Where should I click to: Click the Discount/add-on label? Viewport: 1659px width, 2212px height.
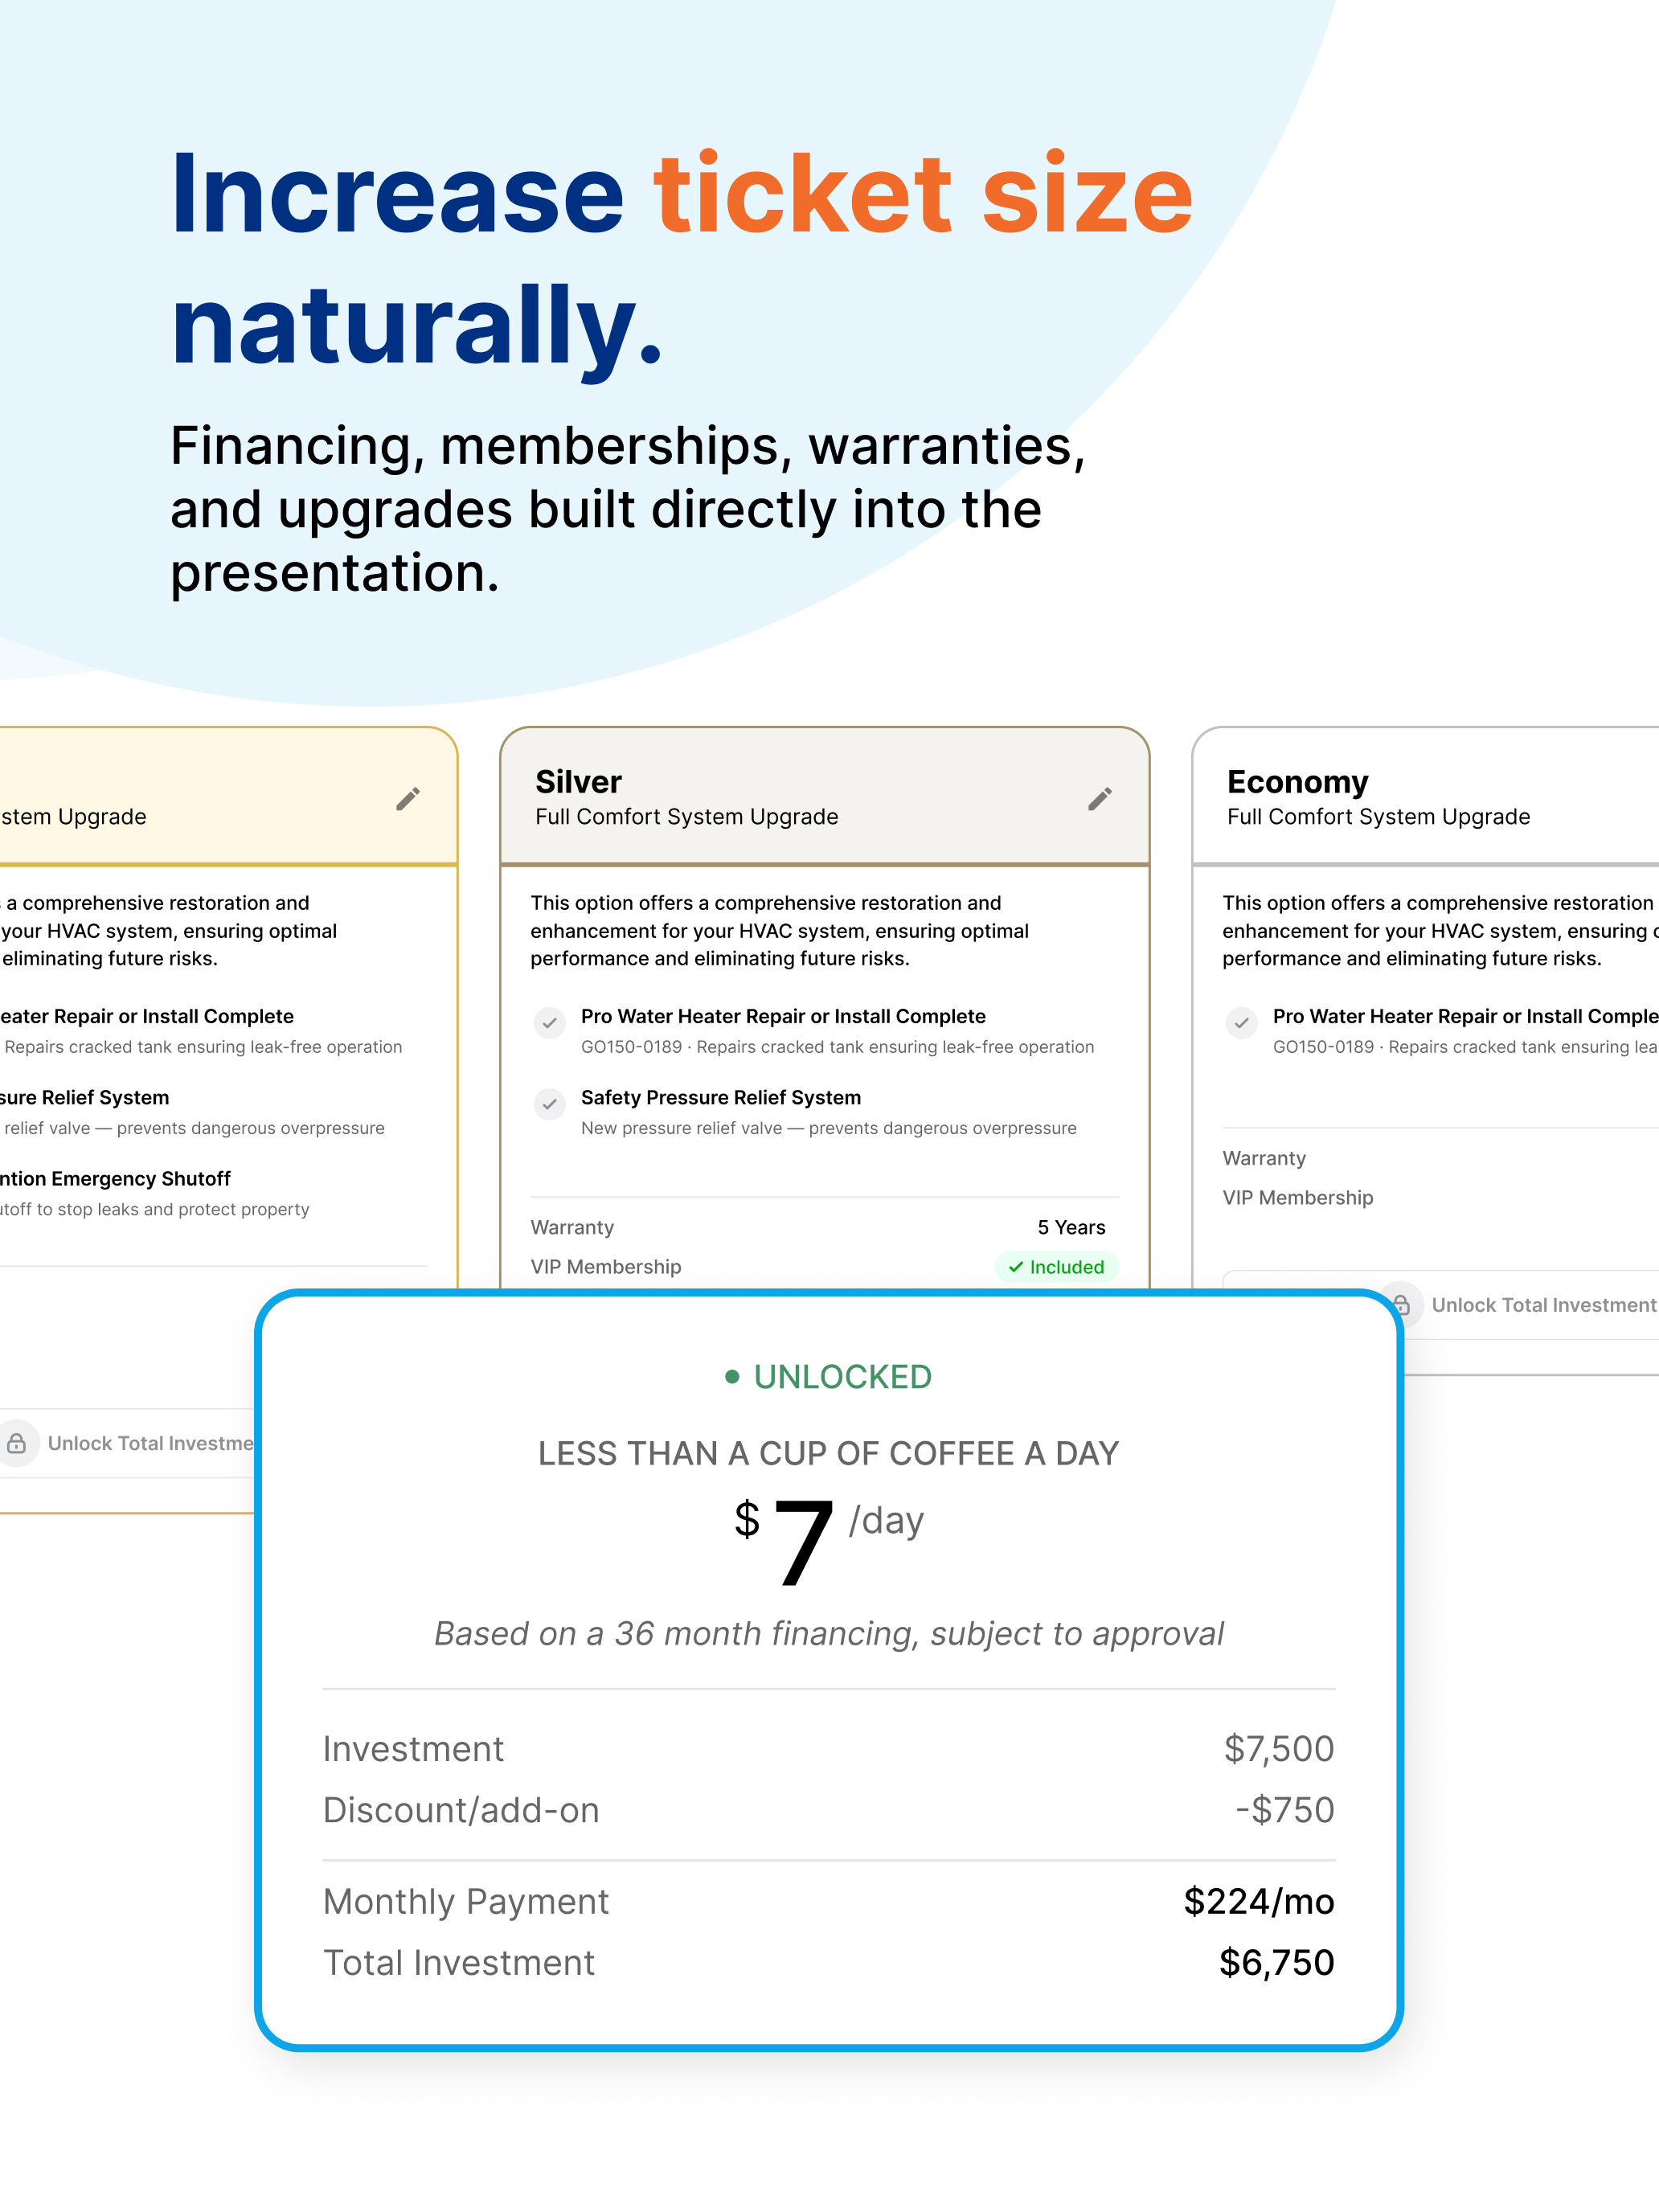coord(461,1810)
